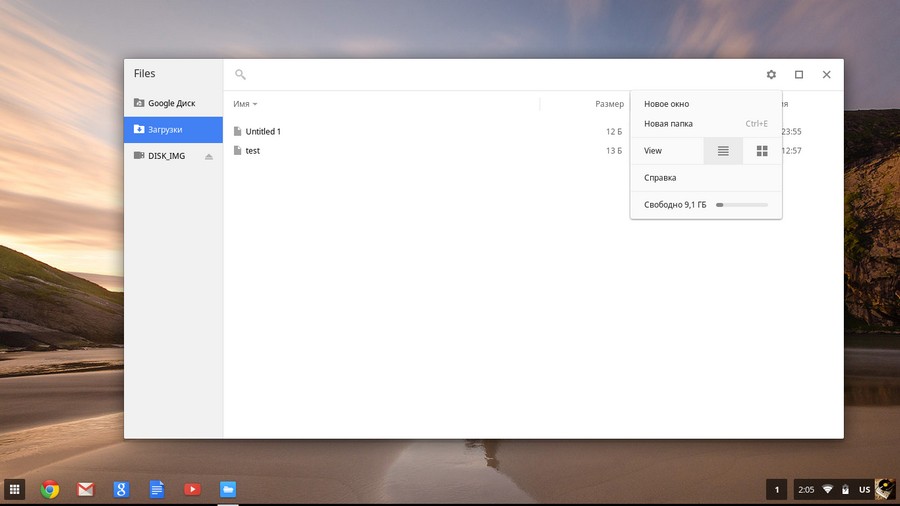Choose Новая папка menu entry

[x=706, y=123]
